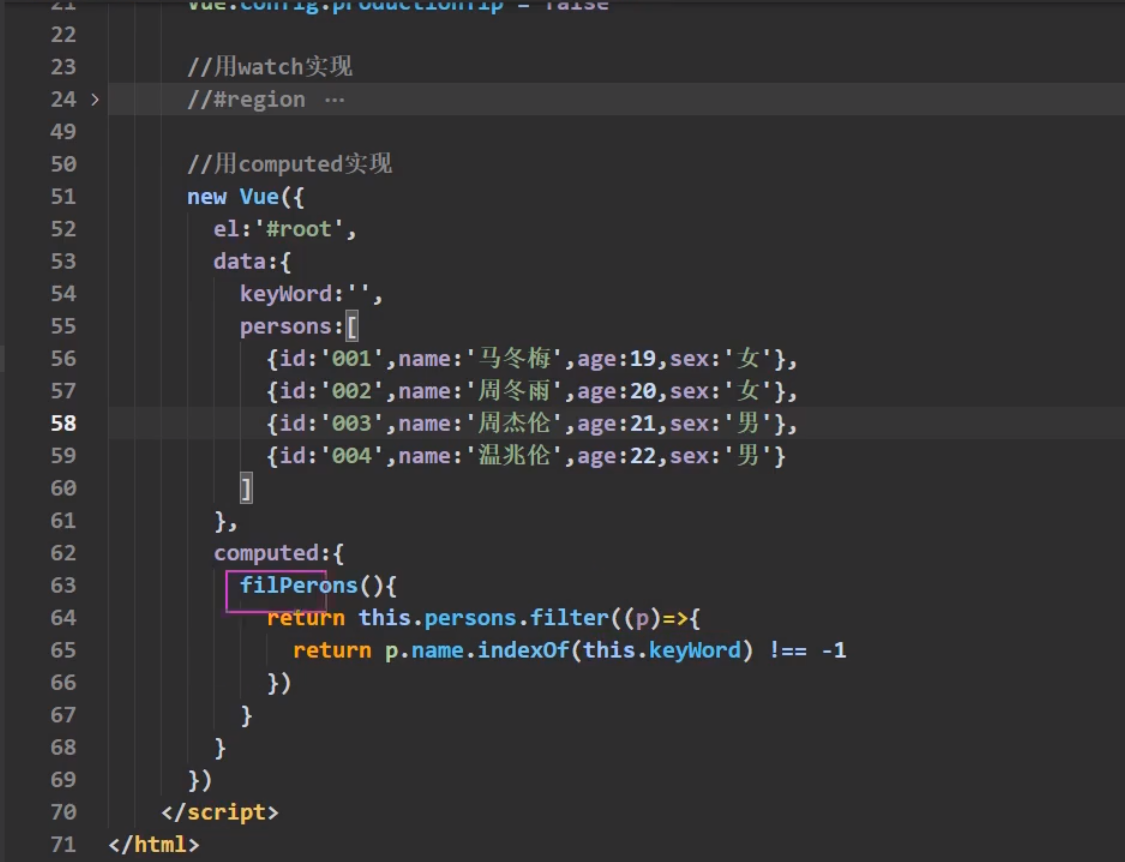Click the '})' on line 66
The height and width of the screenshot is (862, 1125).
click(x=279, y=683)
